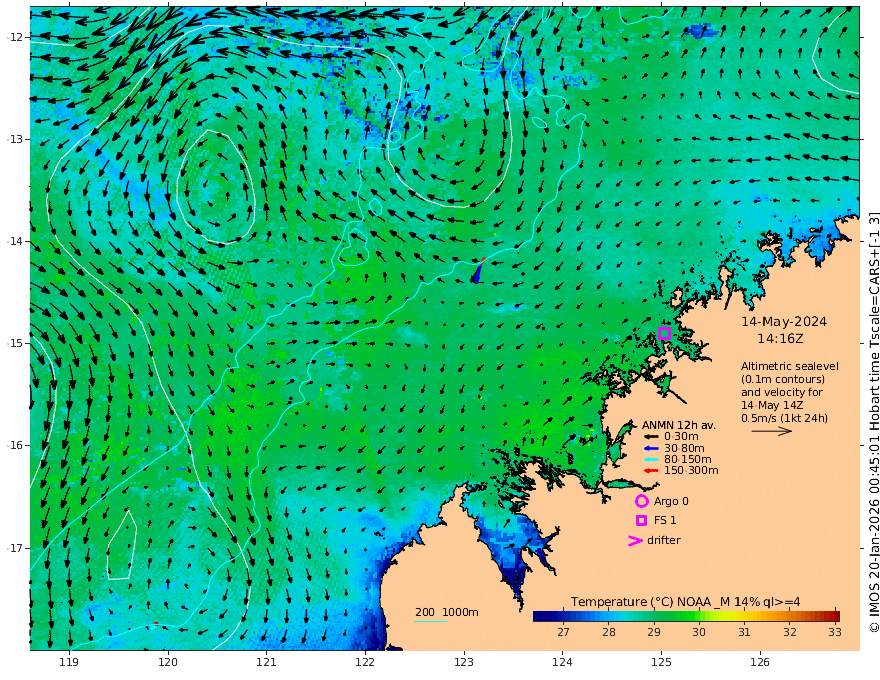The image size is (880, 680).
Task: Click the cyan 80-150m arrow legend icon
Action: [651, 460]
